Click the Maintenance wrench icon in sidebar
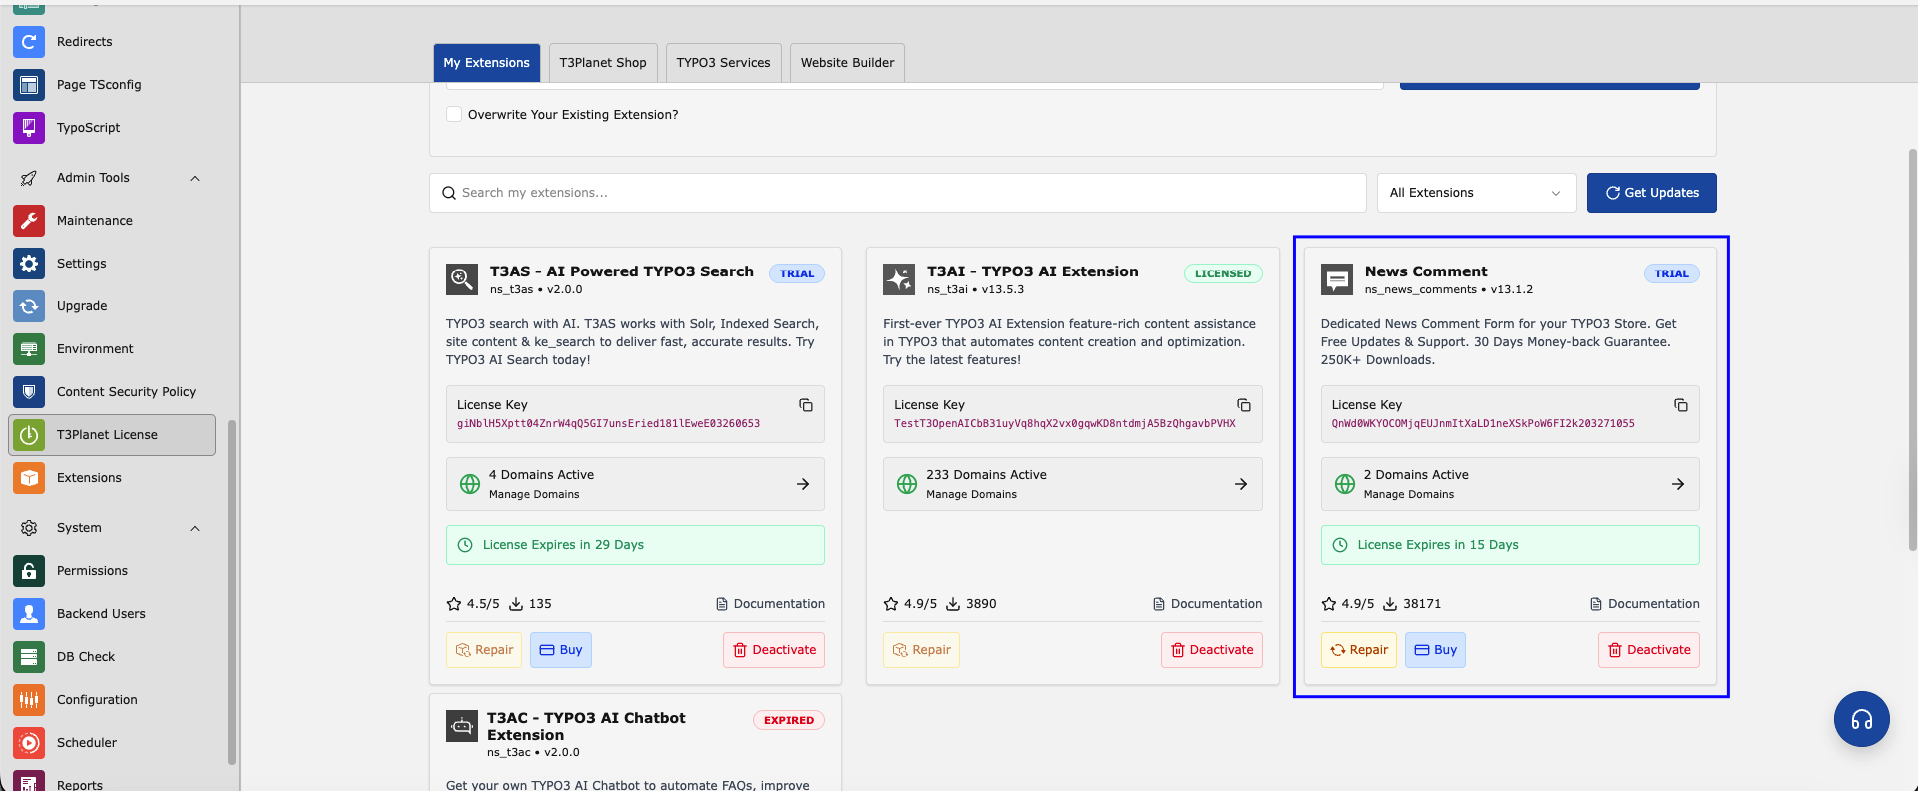The width and height of the screenshot is (1918, 791). point(29,221)
